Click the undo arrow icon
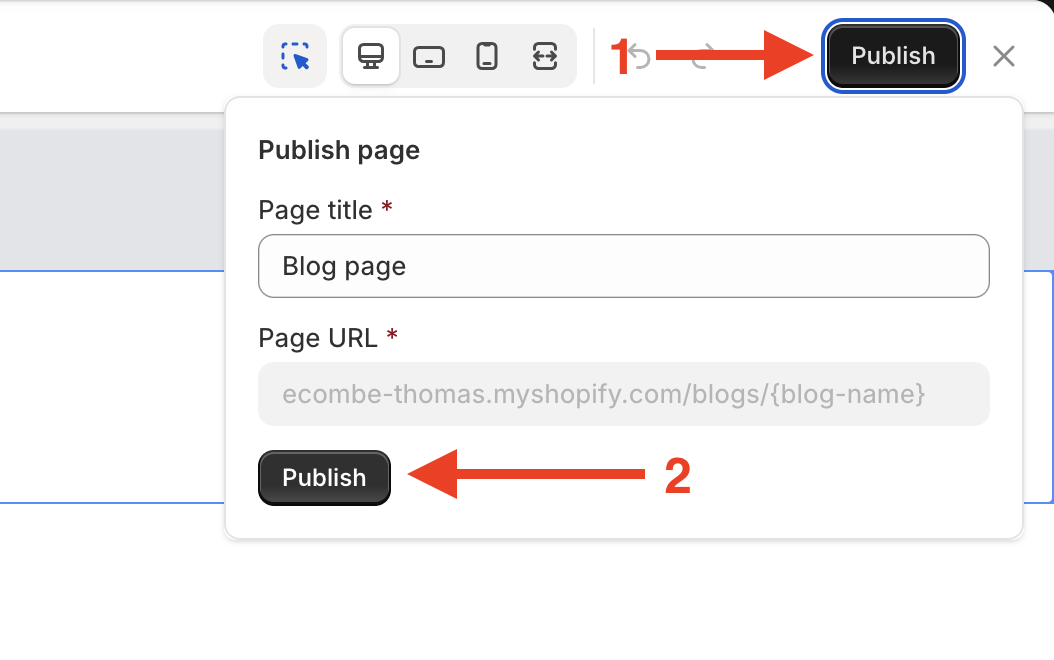 tap(641, 57)
